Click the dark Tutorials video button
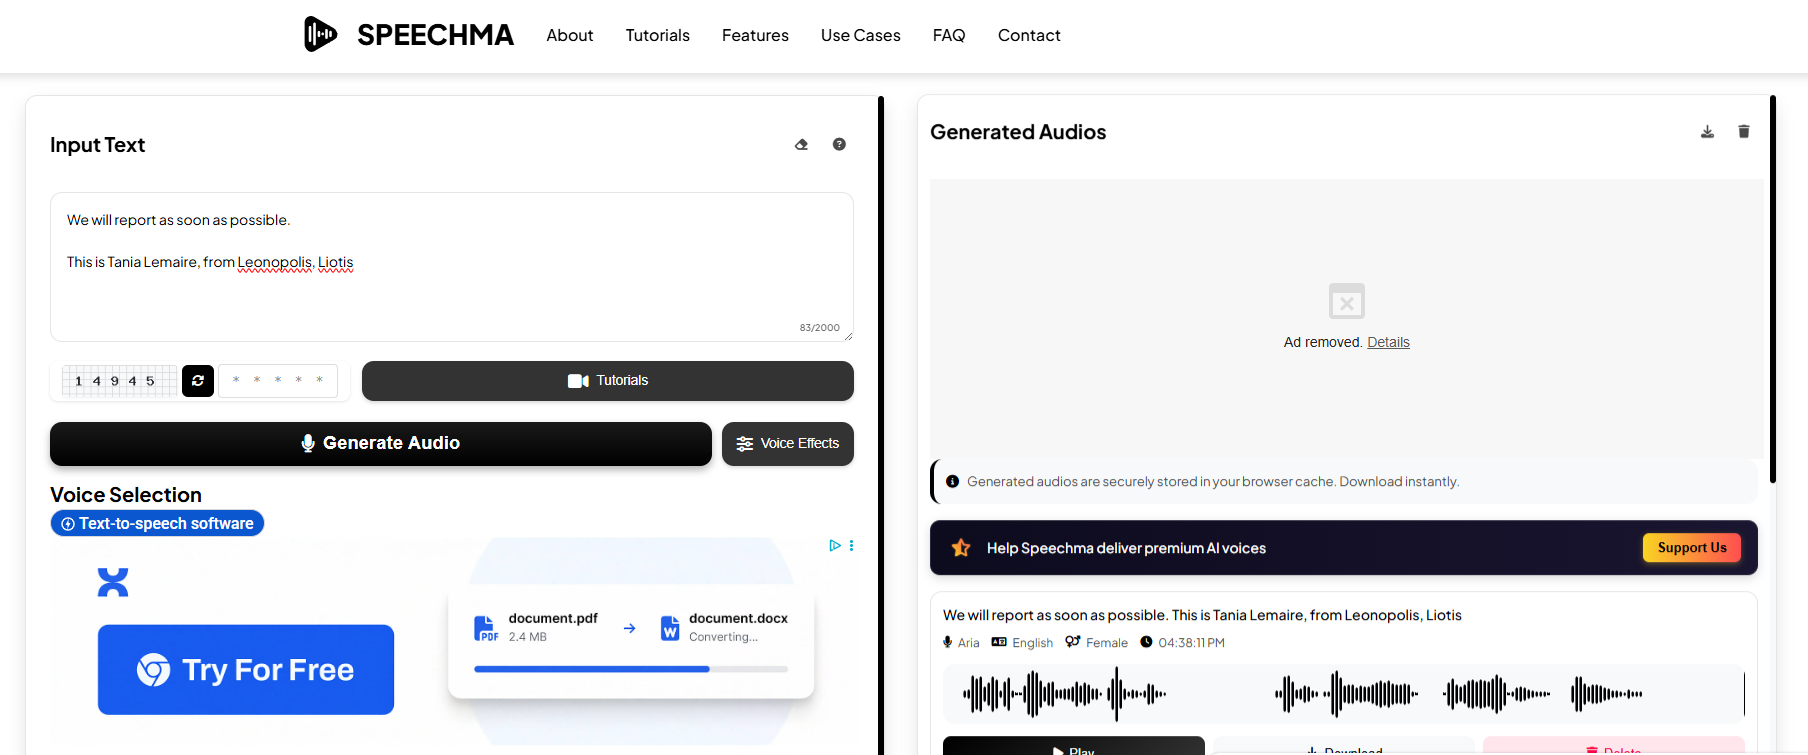 608,381
